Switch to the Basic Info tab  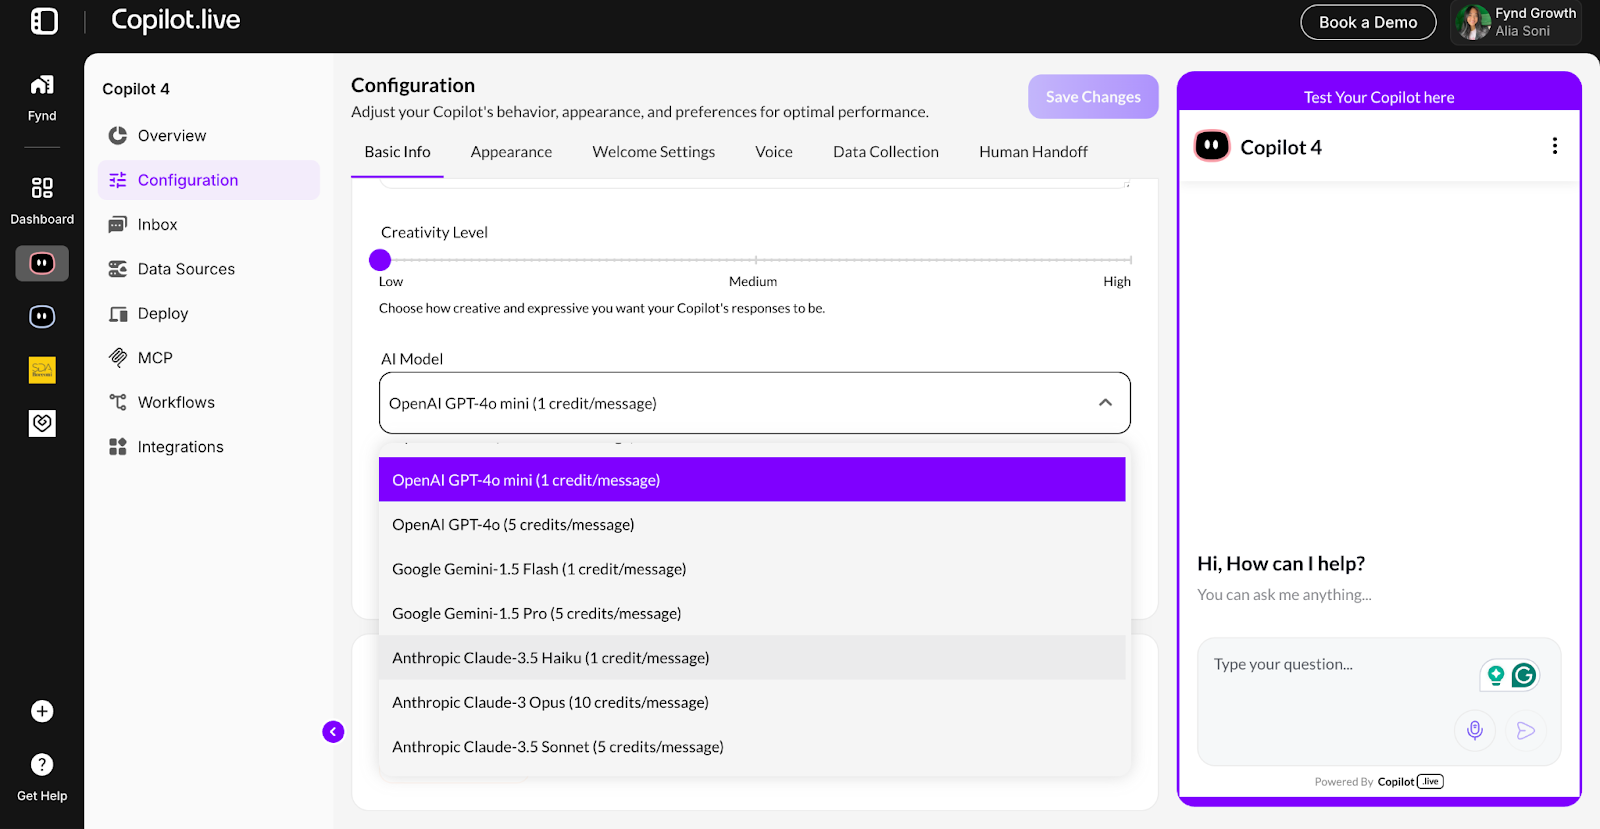(397, 152)
